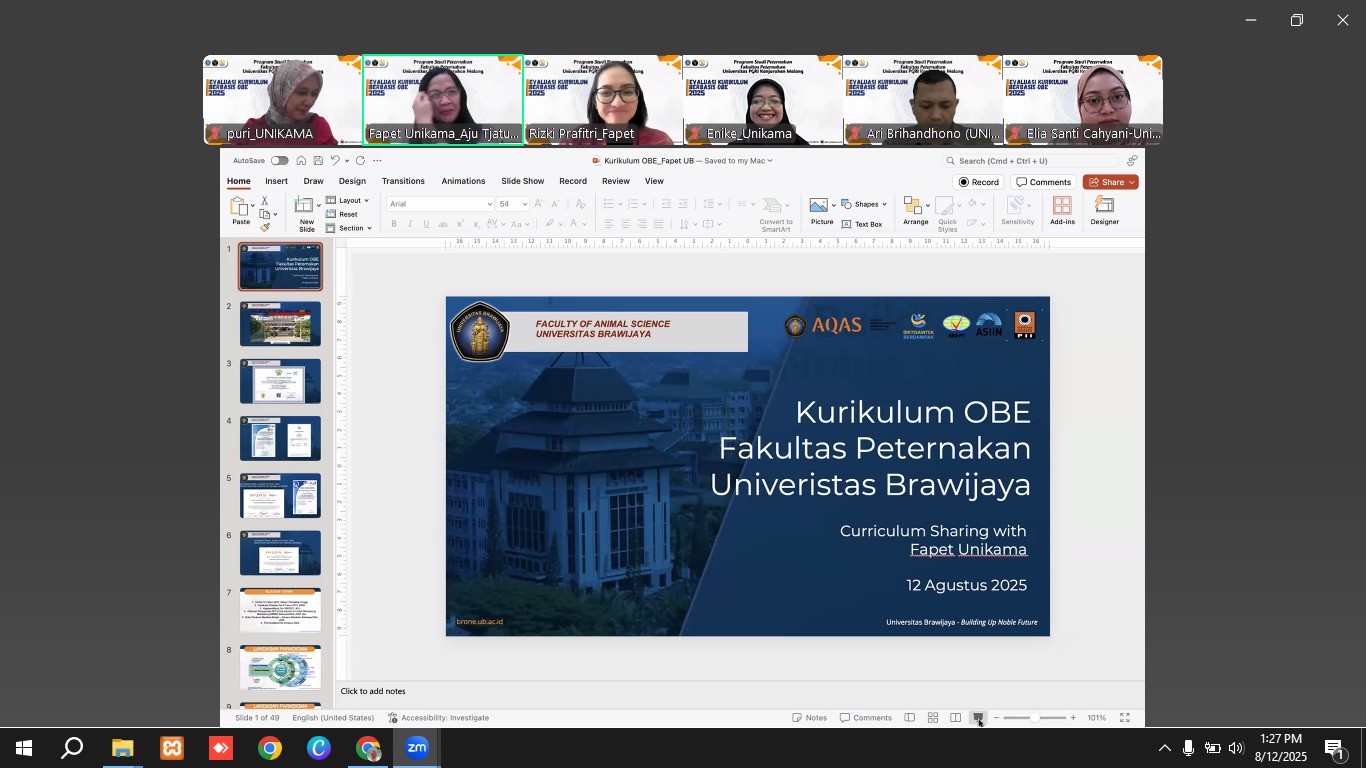Open the Arial font name combo box

coord(440,204)
